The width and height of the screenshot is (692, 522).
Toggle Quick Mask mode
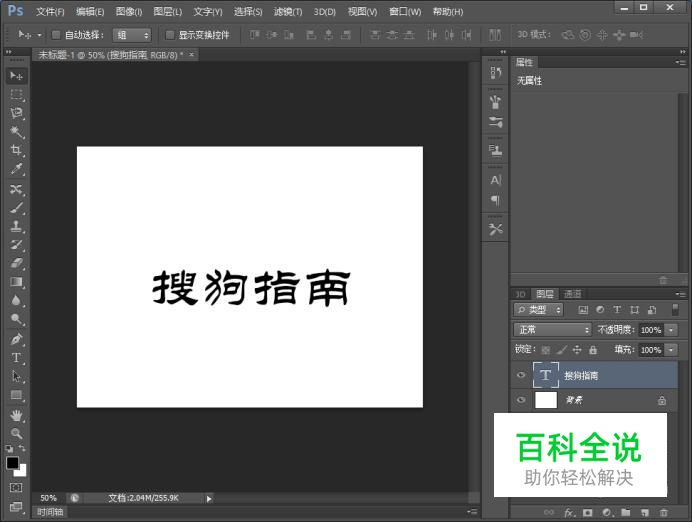point(16,488)
